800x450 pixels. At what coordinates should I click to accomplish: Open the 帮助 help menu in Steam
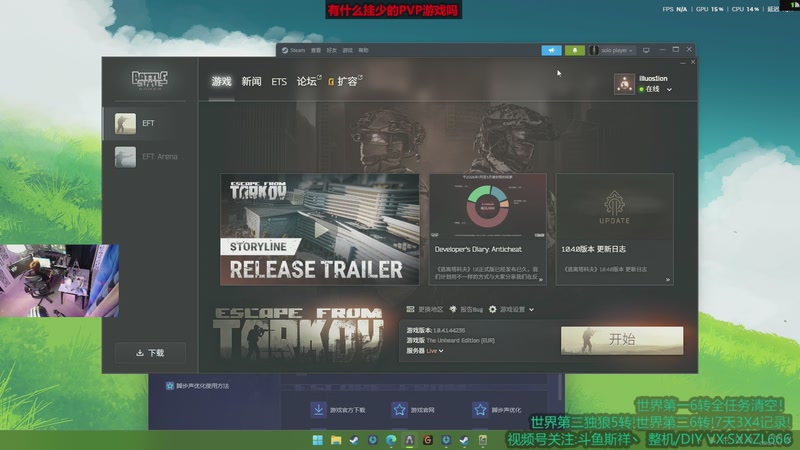pyautogui.click(x=363, y=51)
